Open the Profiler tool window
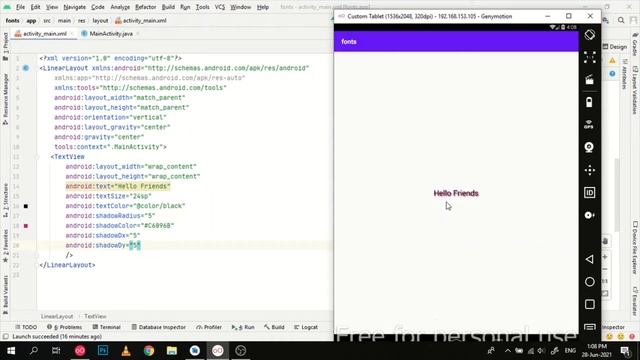 click(x=209, y=327)
